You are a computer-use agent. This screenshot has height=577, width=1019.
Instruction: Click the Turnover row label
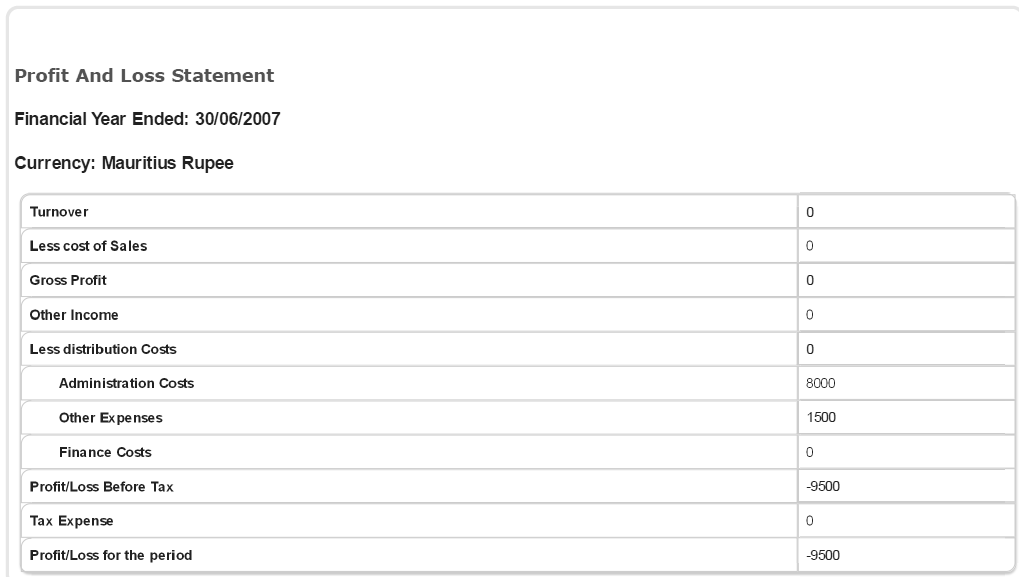(58, 212)
